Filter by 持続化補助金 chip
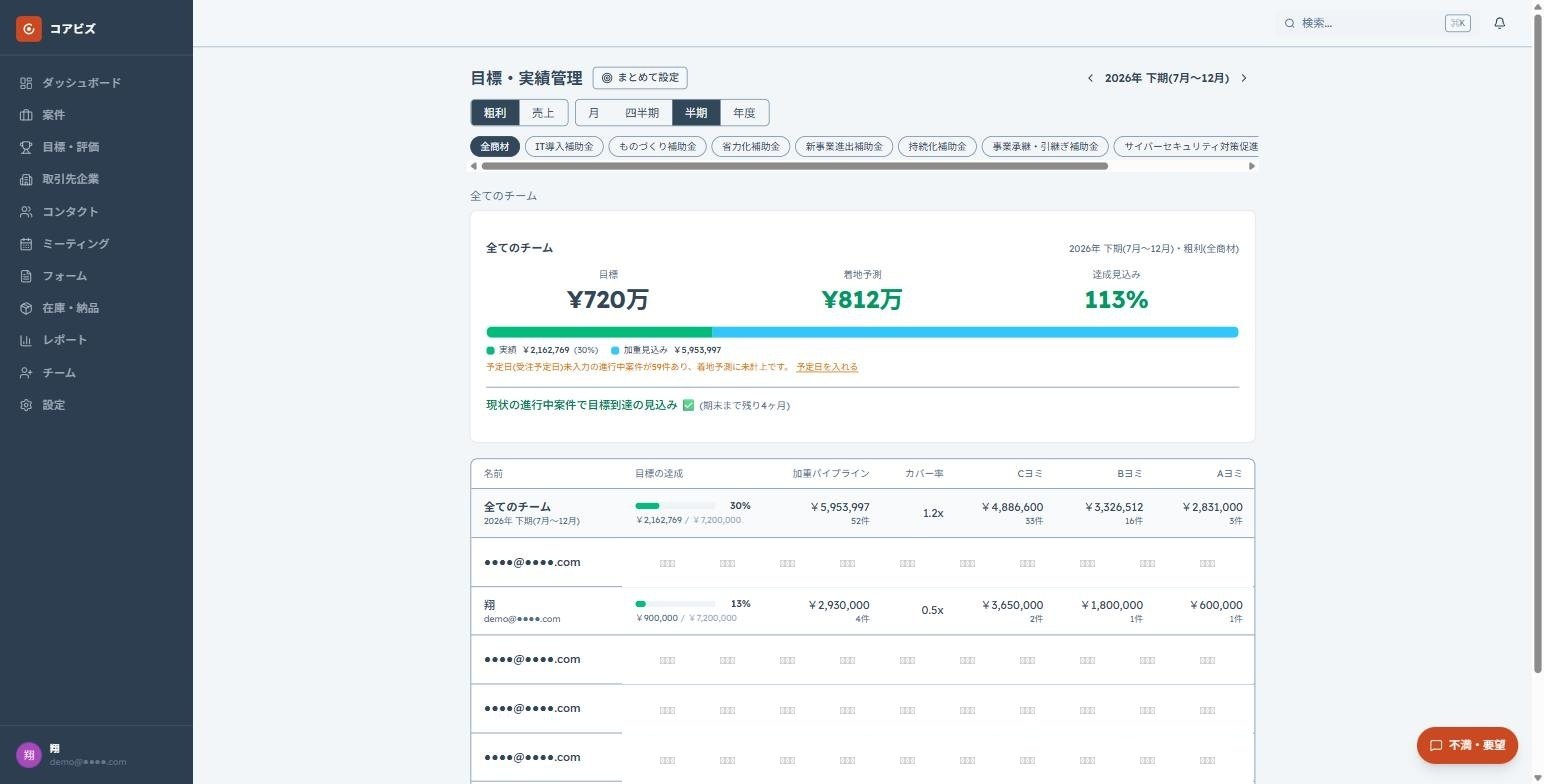This screenshot has height=784, width=1544. click(x=938, y=147)
